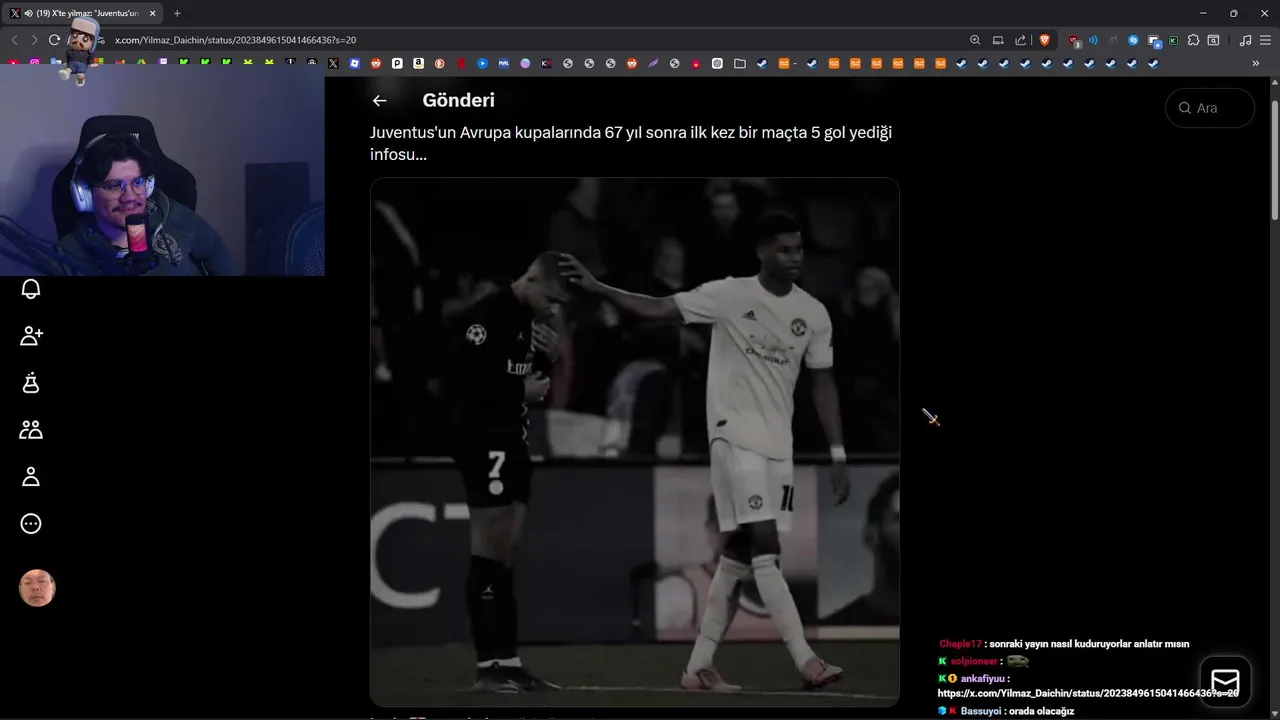
Task: Open the notifications bell in X sidebar
Action: [31, 289]
